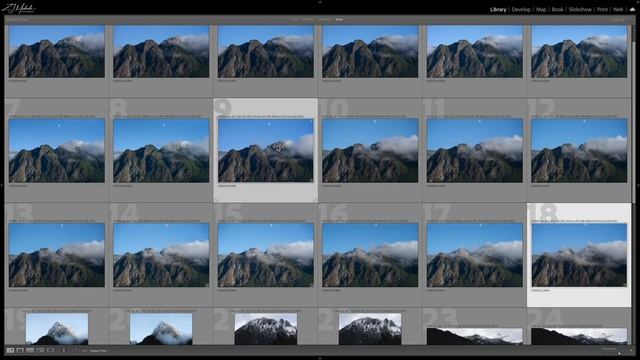Click the Library Filter label
The height and width of the screenshot is (360, 640).
click(17, 19)
